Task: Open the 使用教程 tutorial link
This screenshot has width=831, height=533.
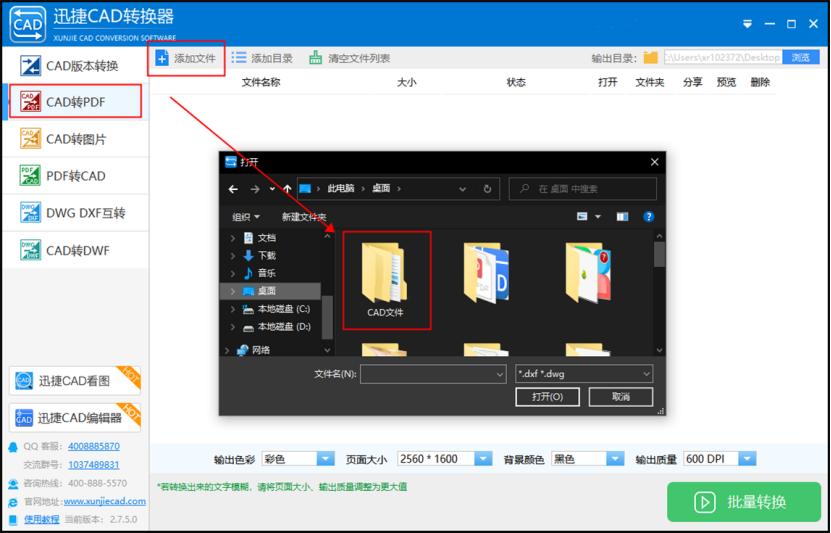Action: [x=42, y=519]
